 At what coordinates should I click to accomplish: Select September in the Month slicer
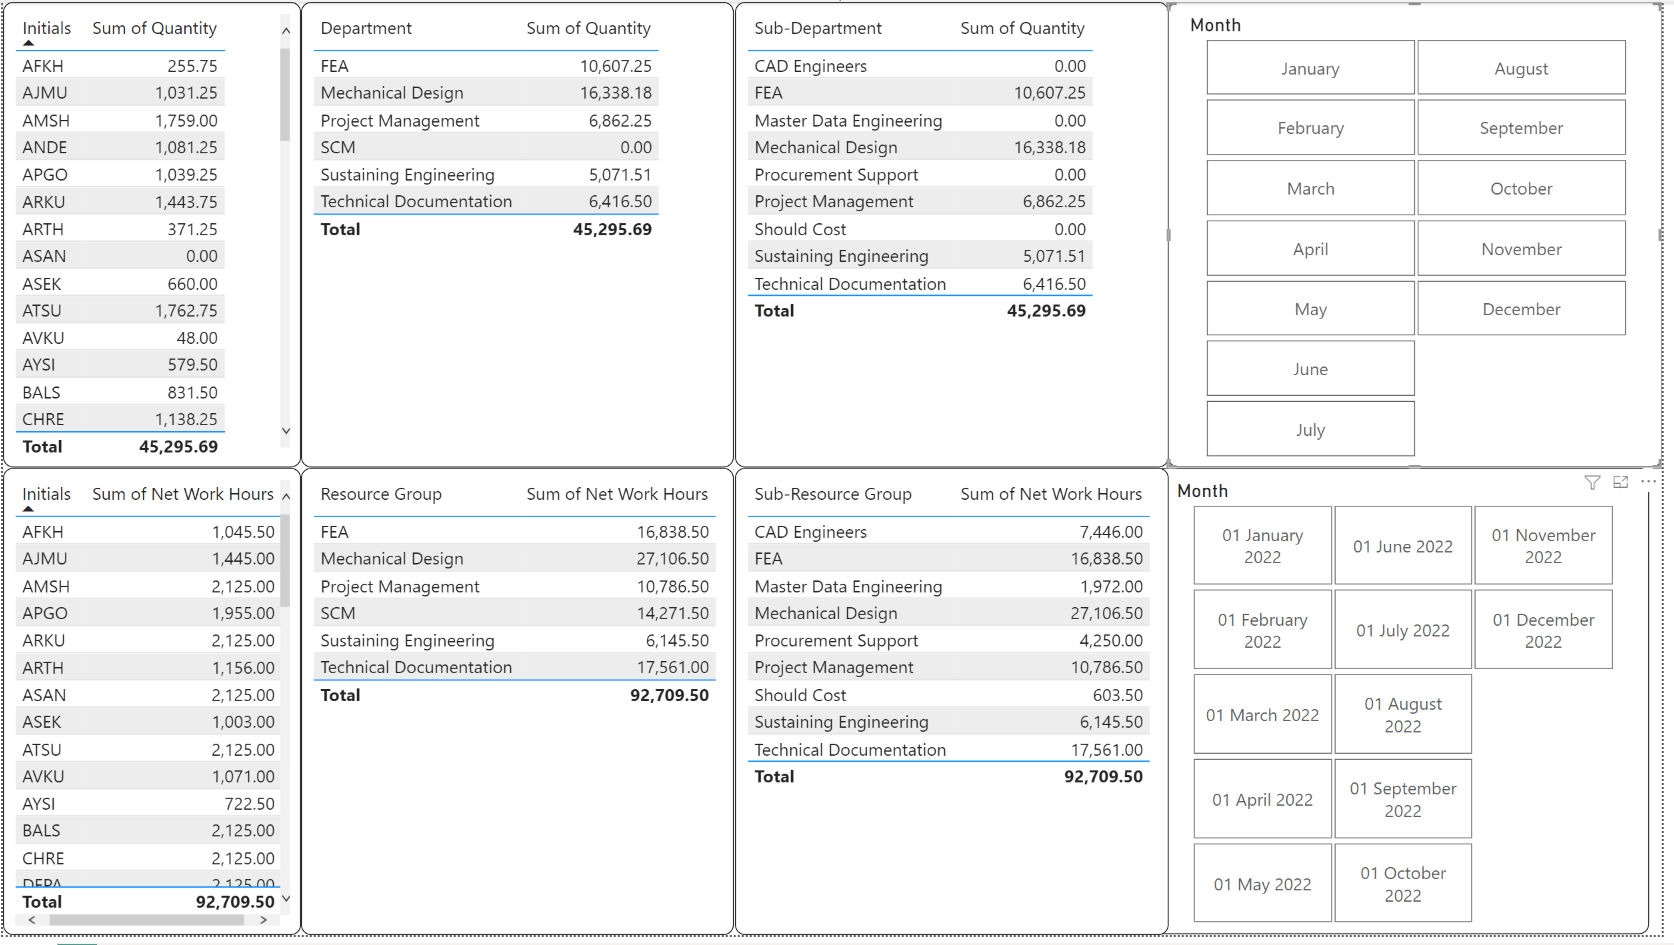pyautogui.click(x=1521, y=128)
